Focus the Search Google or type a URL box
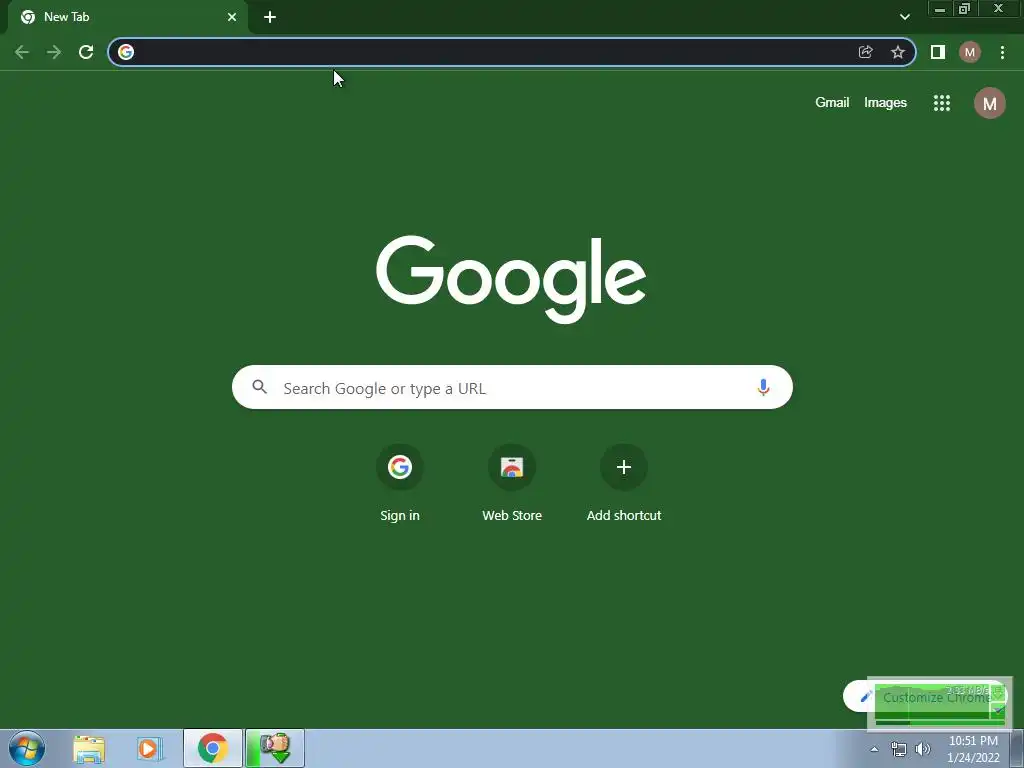The image size is (1024, 768). click(512, 387)
